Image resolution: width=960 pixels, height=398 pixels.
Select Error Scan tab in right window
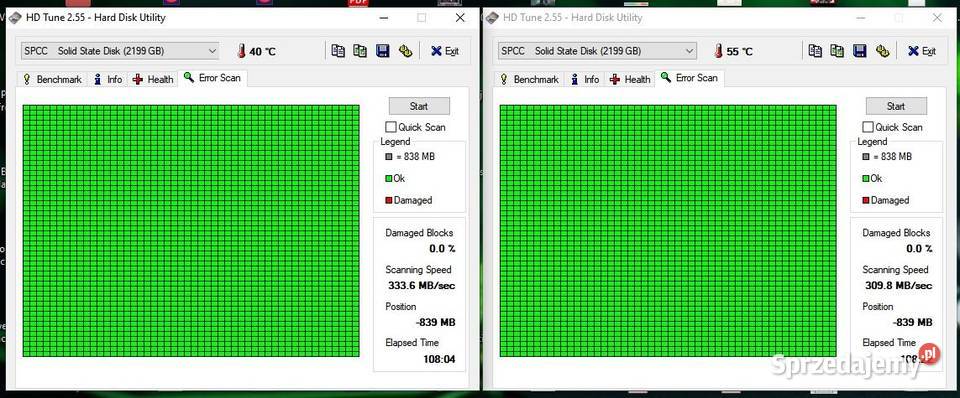[x=689, y=78]
